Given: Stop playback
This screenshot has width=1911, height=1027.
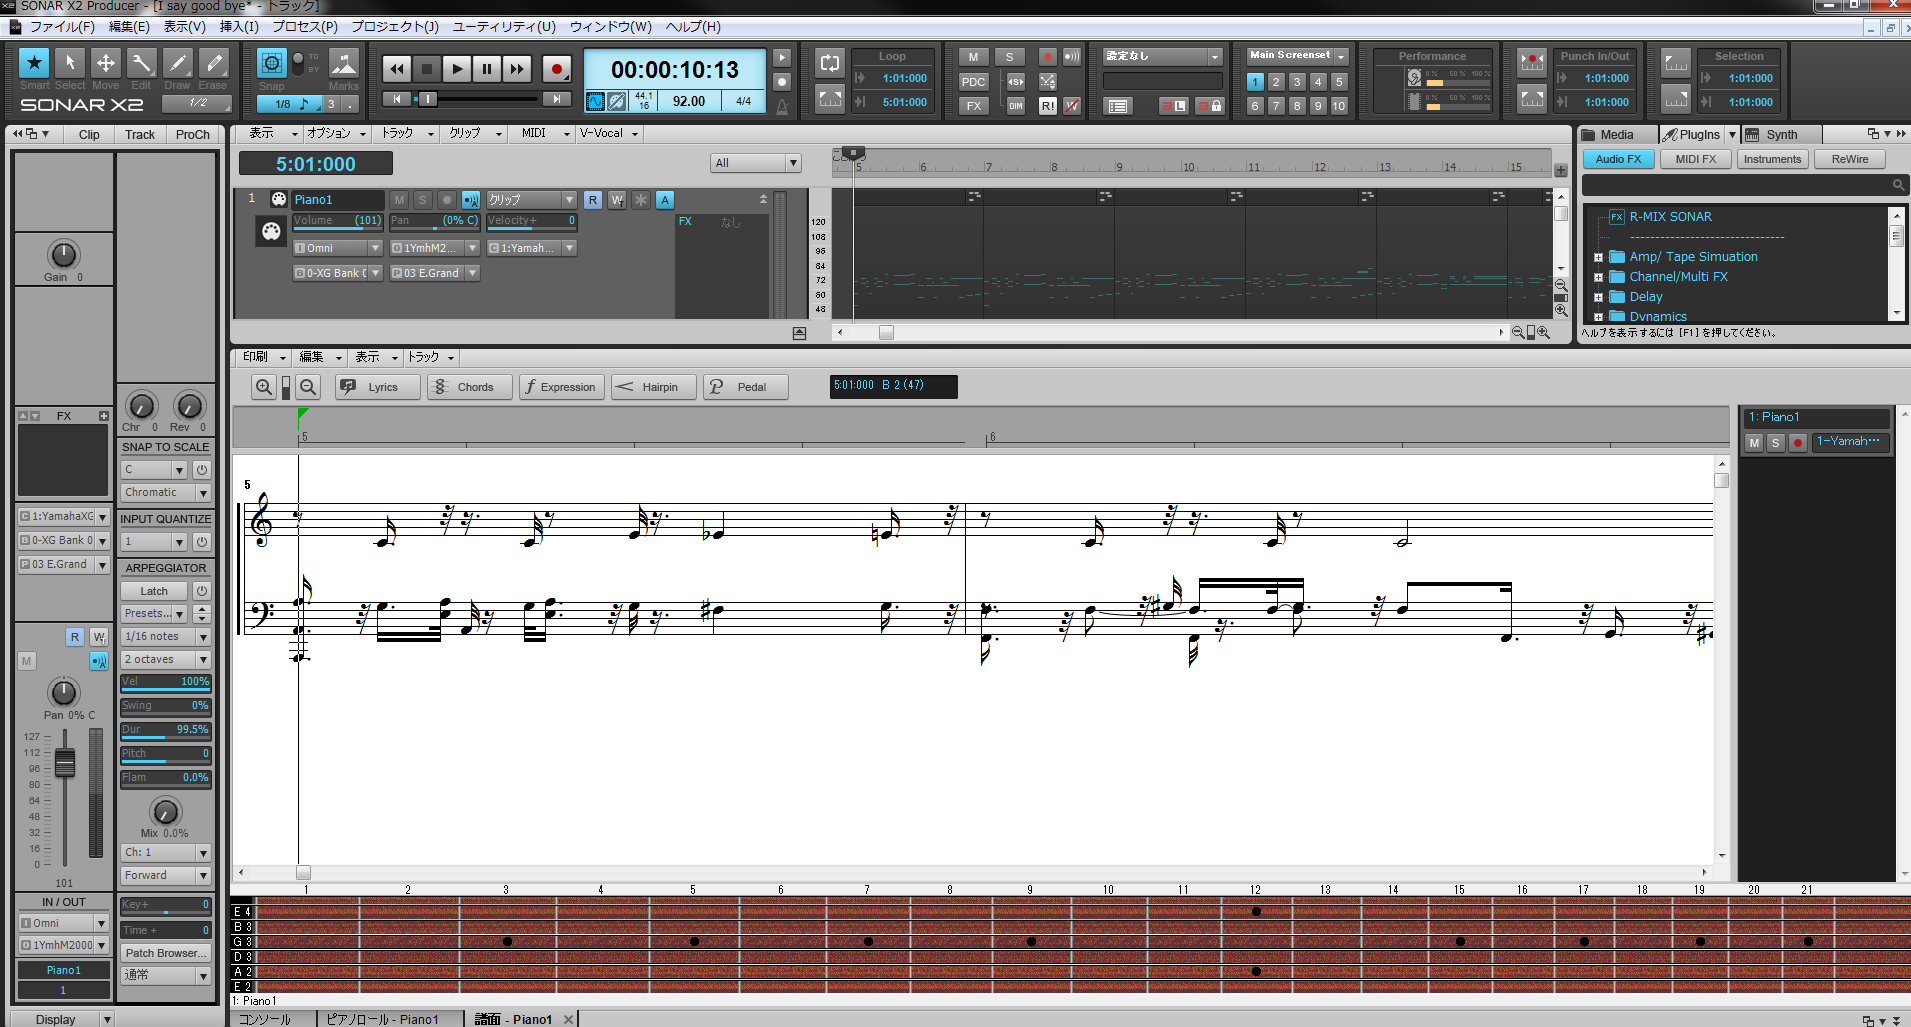Looking at the screenshot, I should click(x=427, y=69).
